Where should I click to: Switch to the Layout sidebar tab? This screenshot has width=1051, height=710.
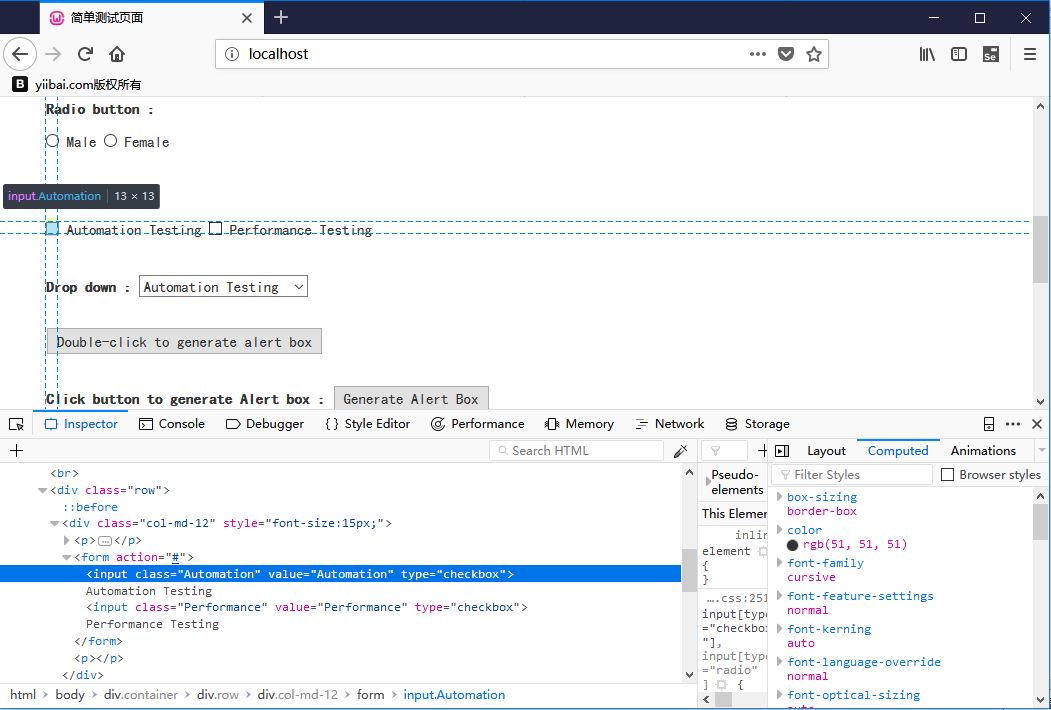826,451
